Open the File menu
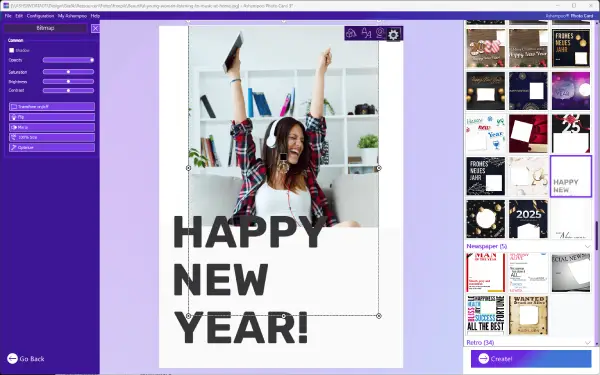Screen dimensions: 600x375 point(8,16)
